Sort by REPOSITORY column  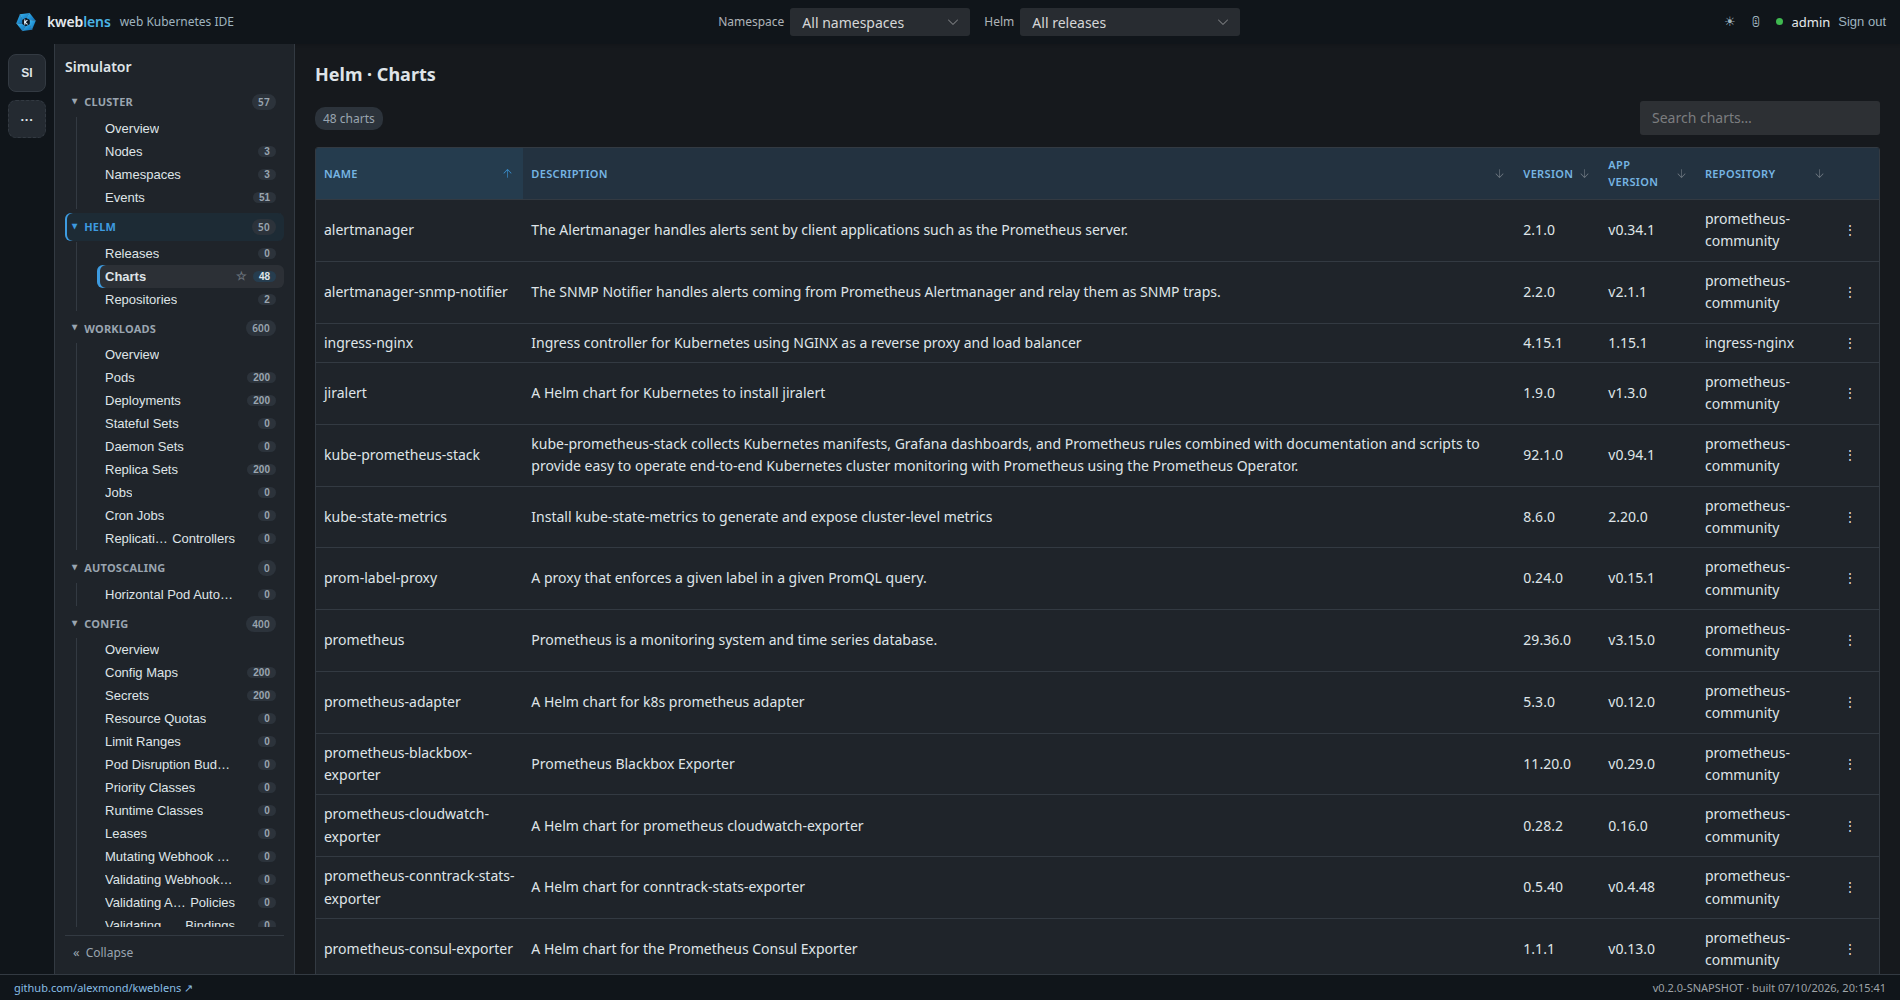click(x=1765, y=174)
